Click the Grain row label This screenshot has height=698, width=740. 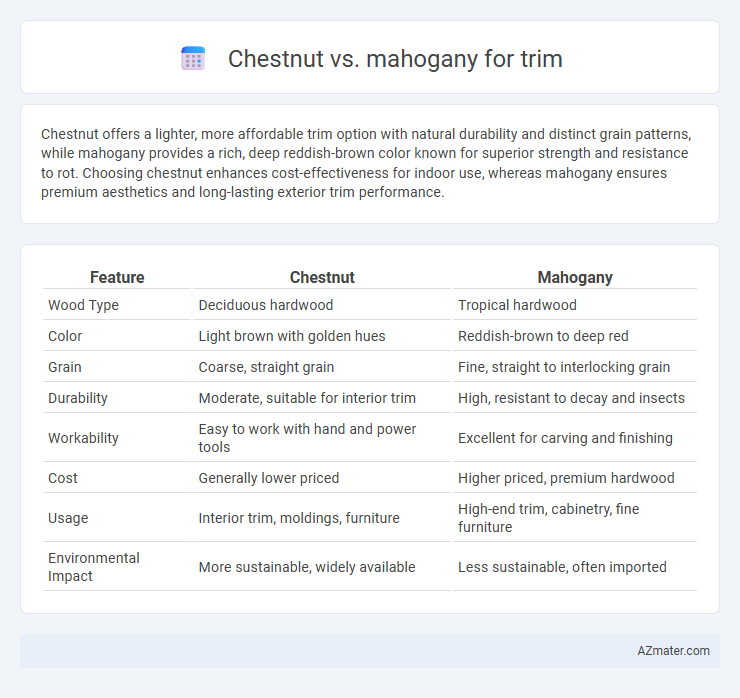(x=65, y=367)
